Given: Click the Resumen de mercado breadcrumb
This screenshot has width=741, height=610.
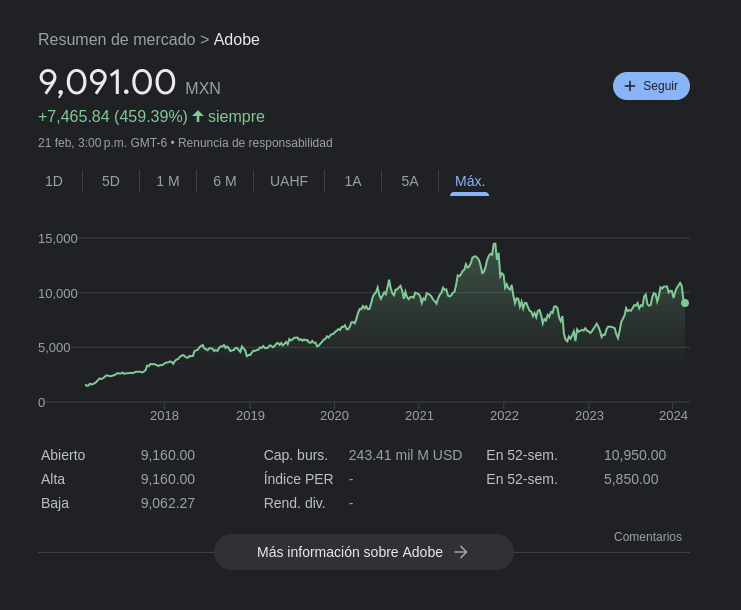Looking at the screenshot, I should coord(116,40).
